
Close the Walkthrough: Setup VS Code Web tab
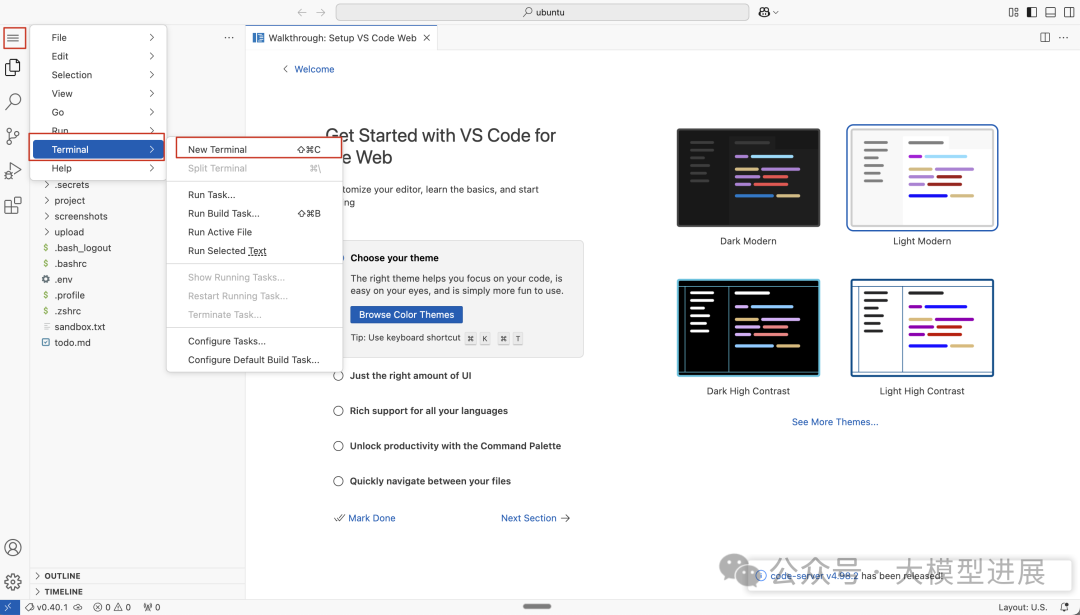pos(427,38)
